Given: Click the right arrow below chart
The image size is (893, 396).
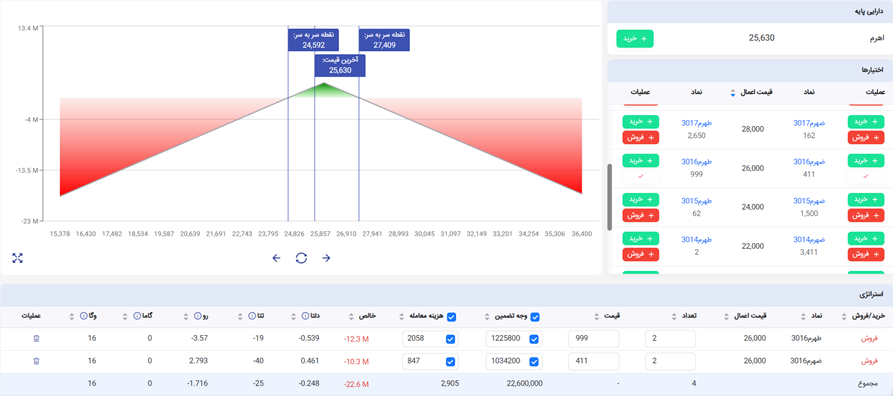Looking at the screenshot, I should click(x=326, y=258).
